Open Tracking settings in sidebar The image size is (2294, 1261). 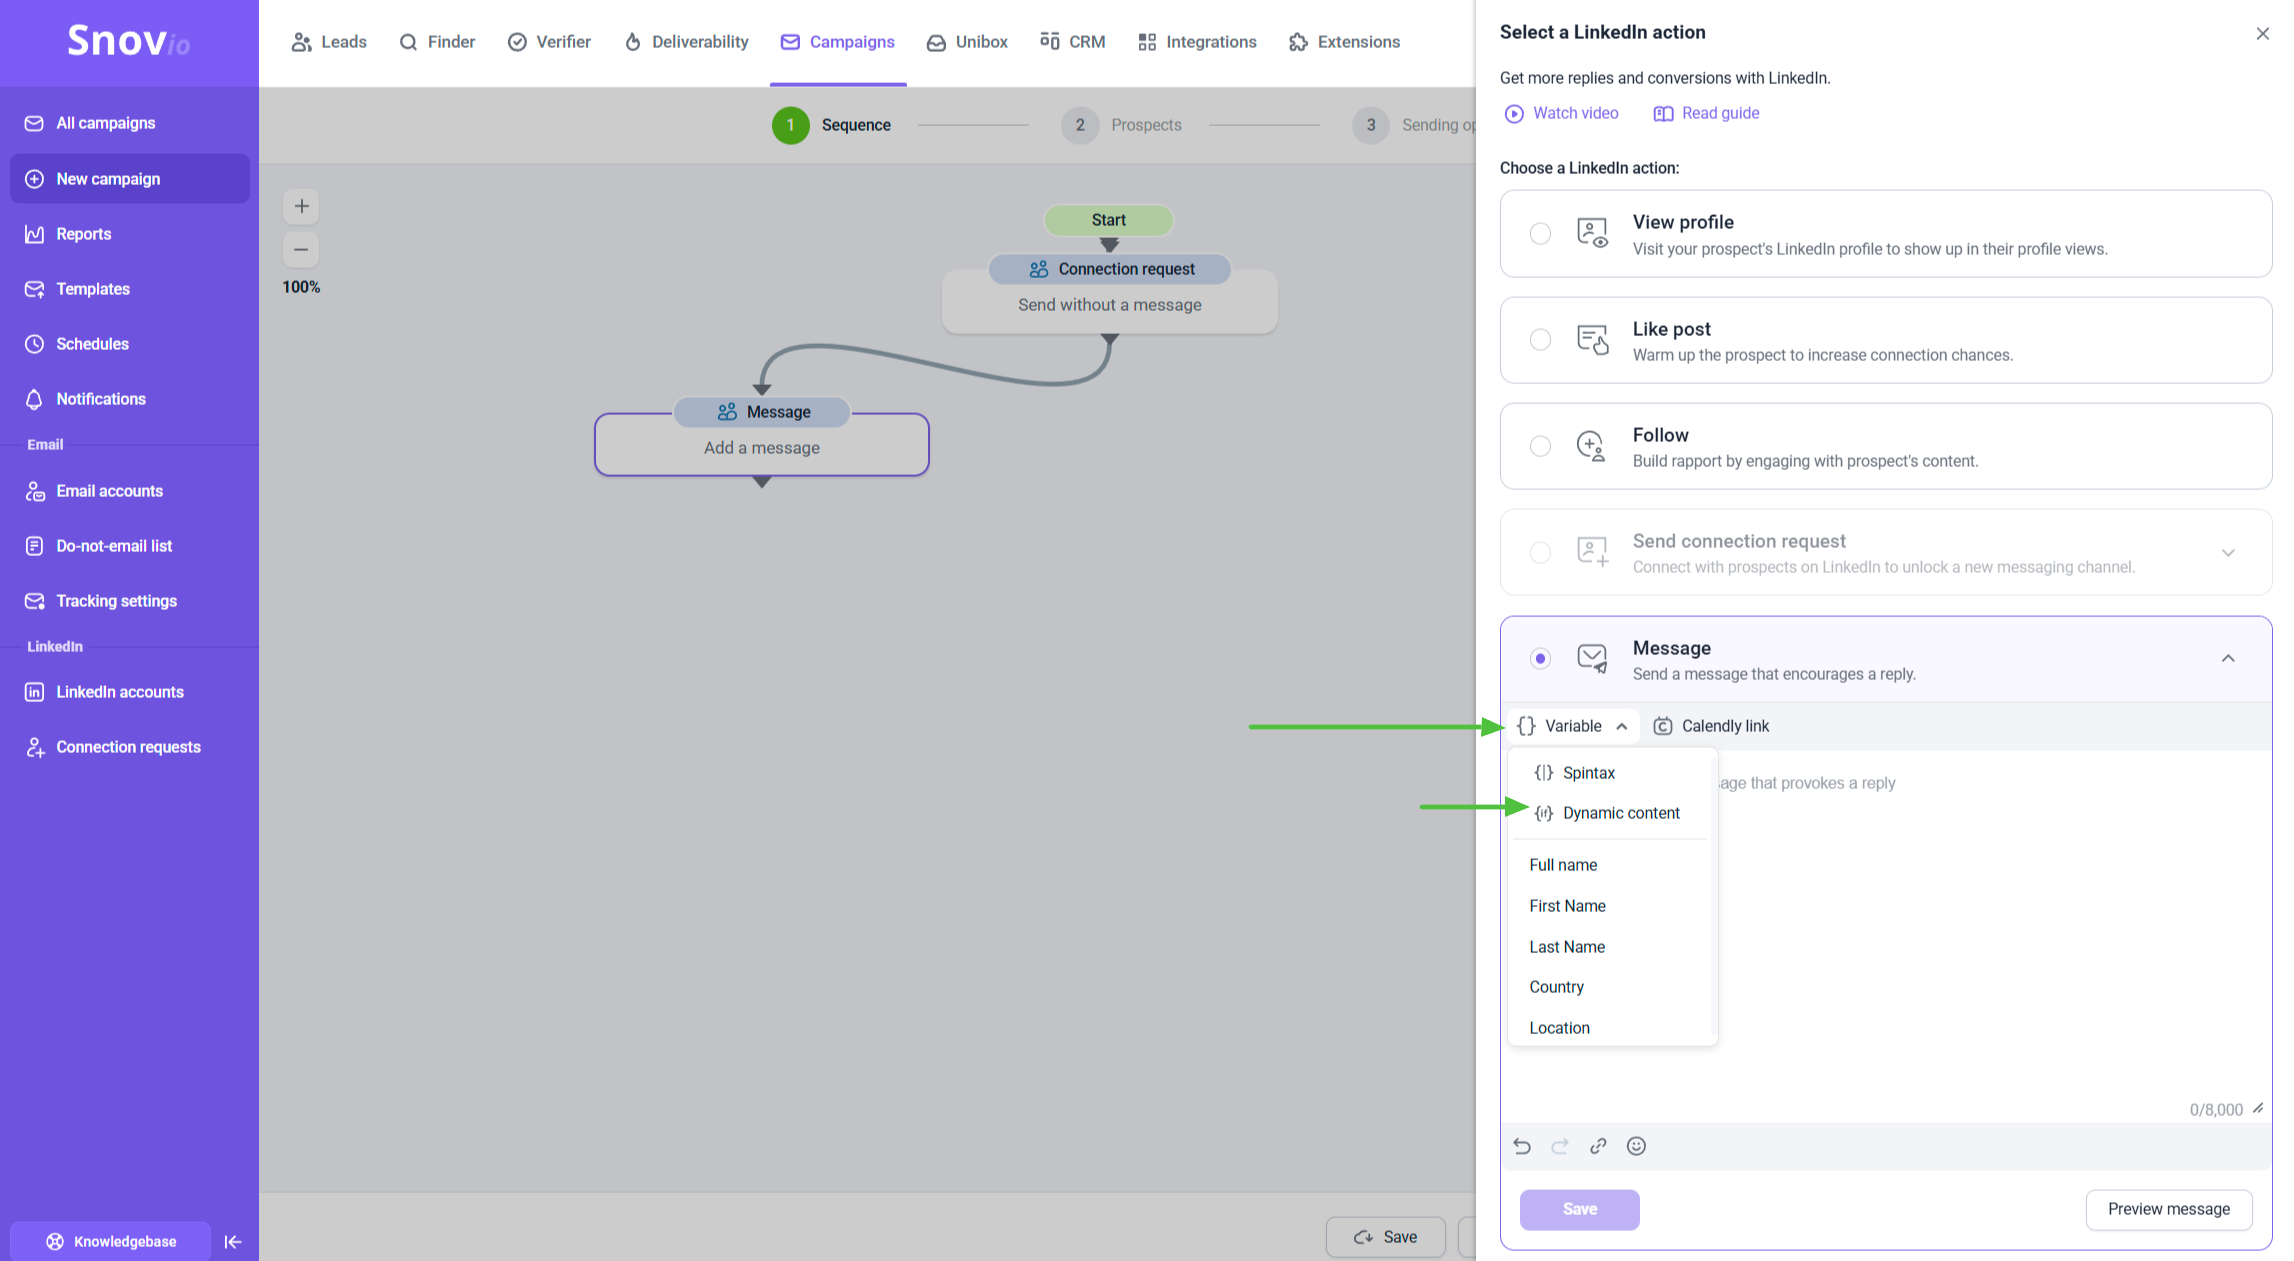(x=130, y=601)
